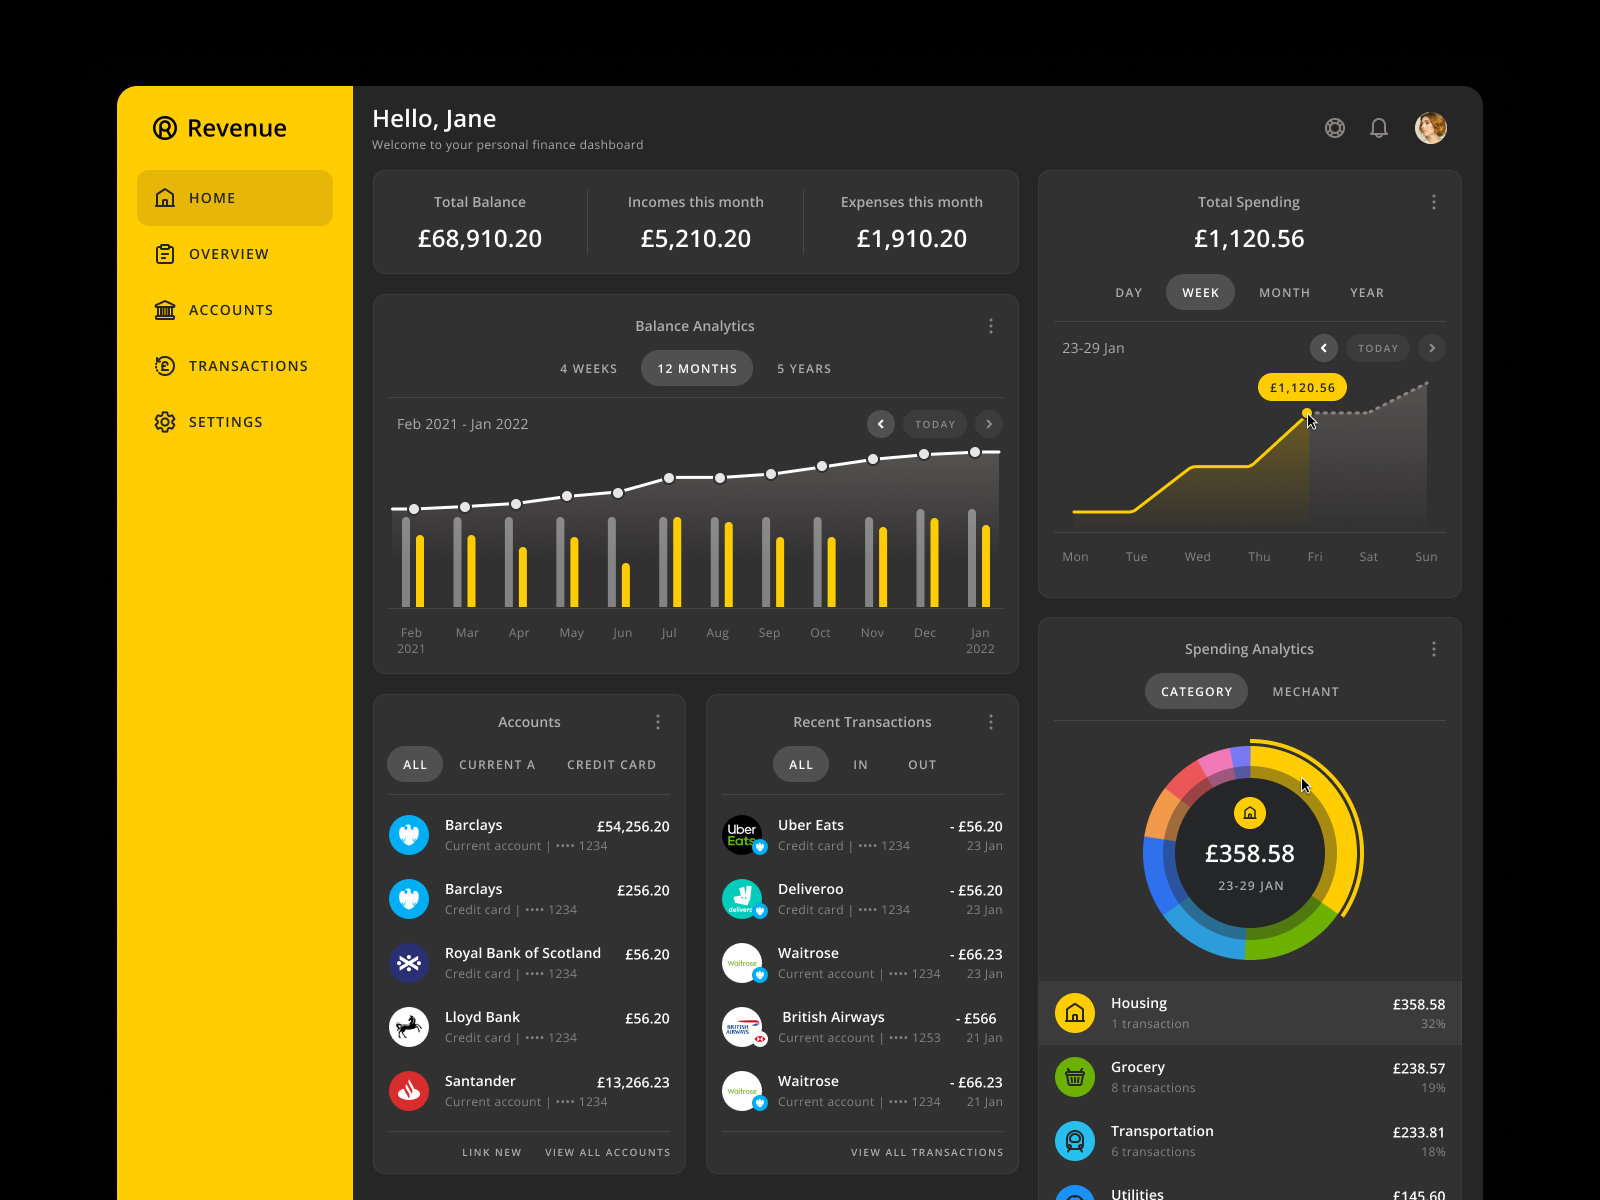1600x1200 pixels.
Task: Click the Revenue logo icon
Action: 165,128
